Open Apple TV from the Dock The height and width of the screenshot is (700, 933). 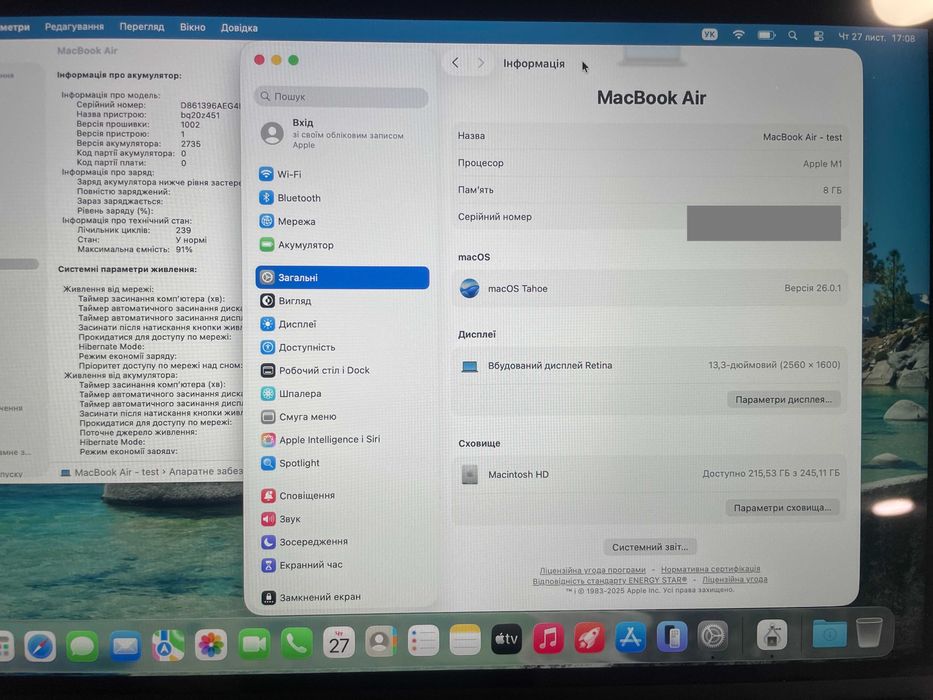506,640
